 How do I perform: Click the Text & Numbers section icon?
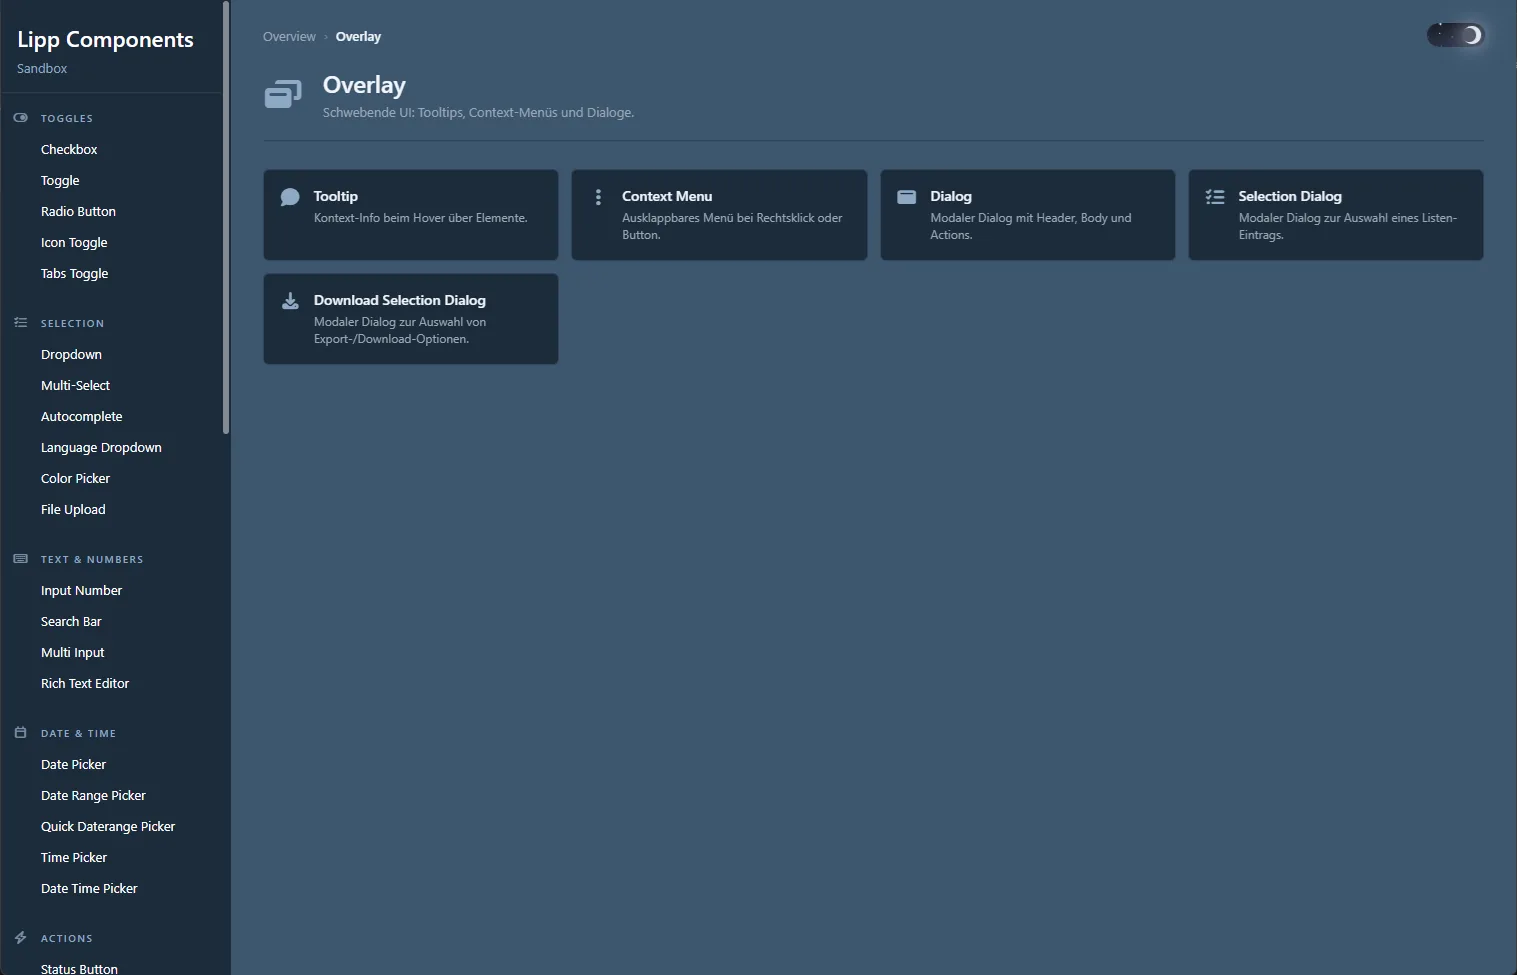tap(20, 559)
